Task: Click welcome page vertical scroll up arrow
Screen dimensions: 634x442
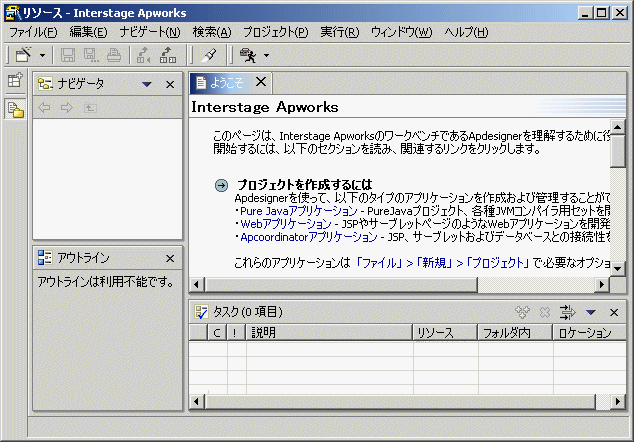Action: tap(618, 127)
